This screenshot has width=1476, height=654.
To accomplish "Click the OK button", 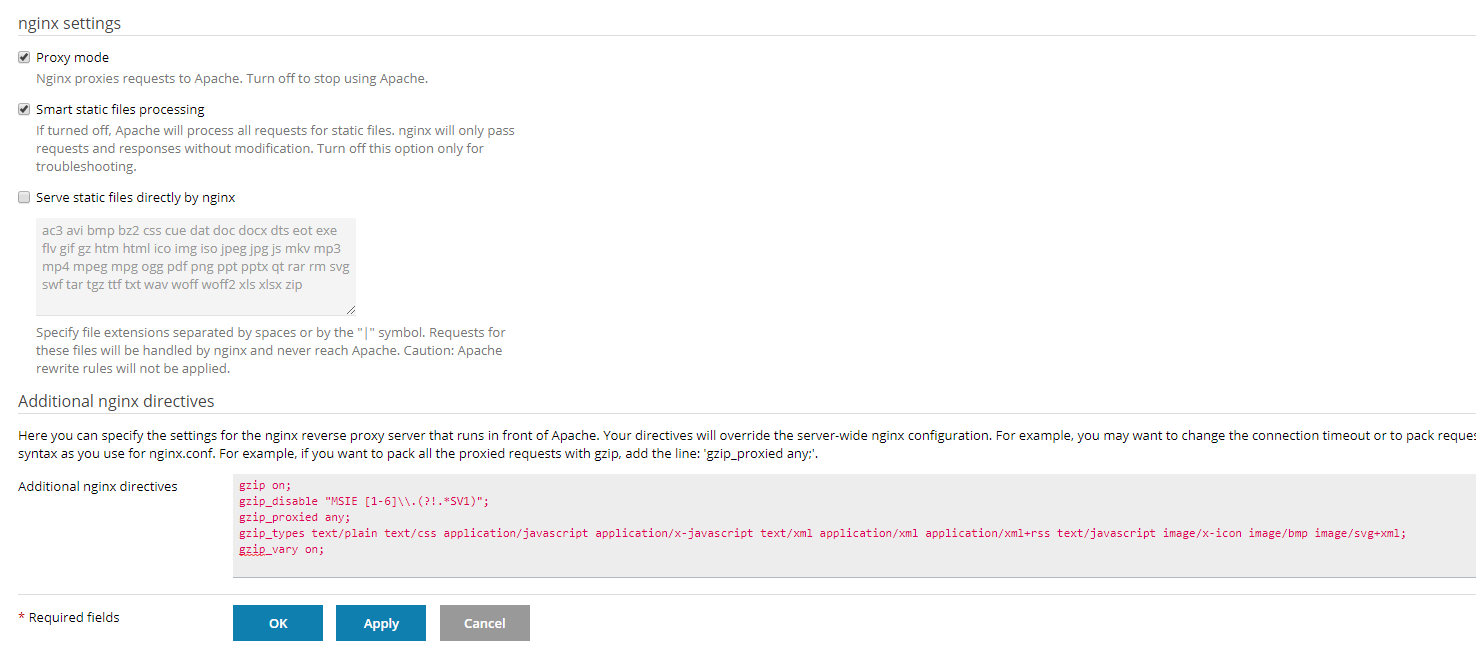I will tap(278, 623).
